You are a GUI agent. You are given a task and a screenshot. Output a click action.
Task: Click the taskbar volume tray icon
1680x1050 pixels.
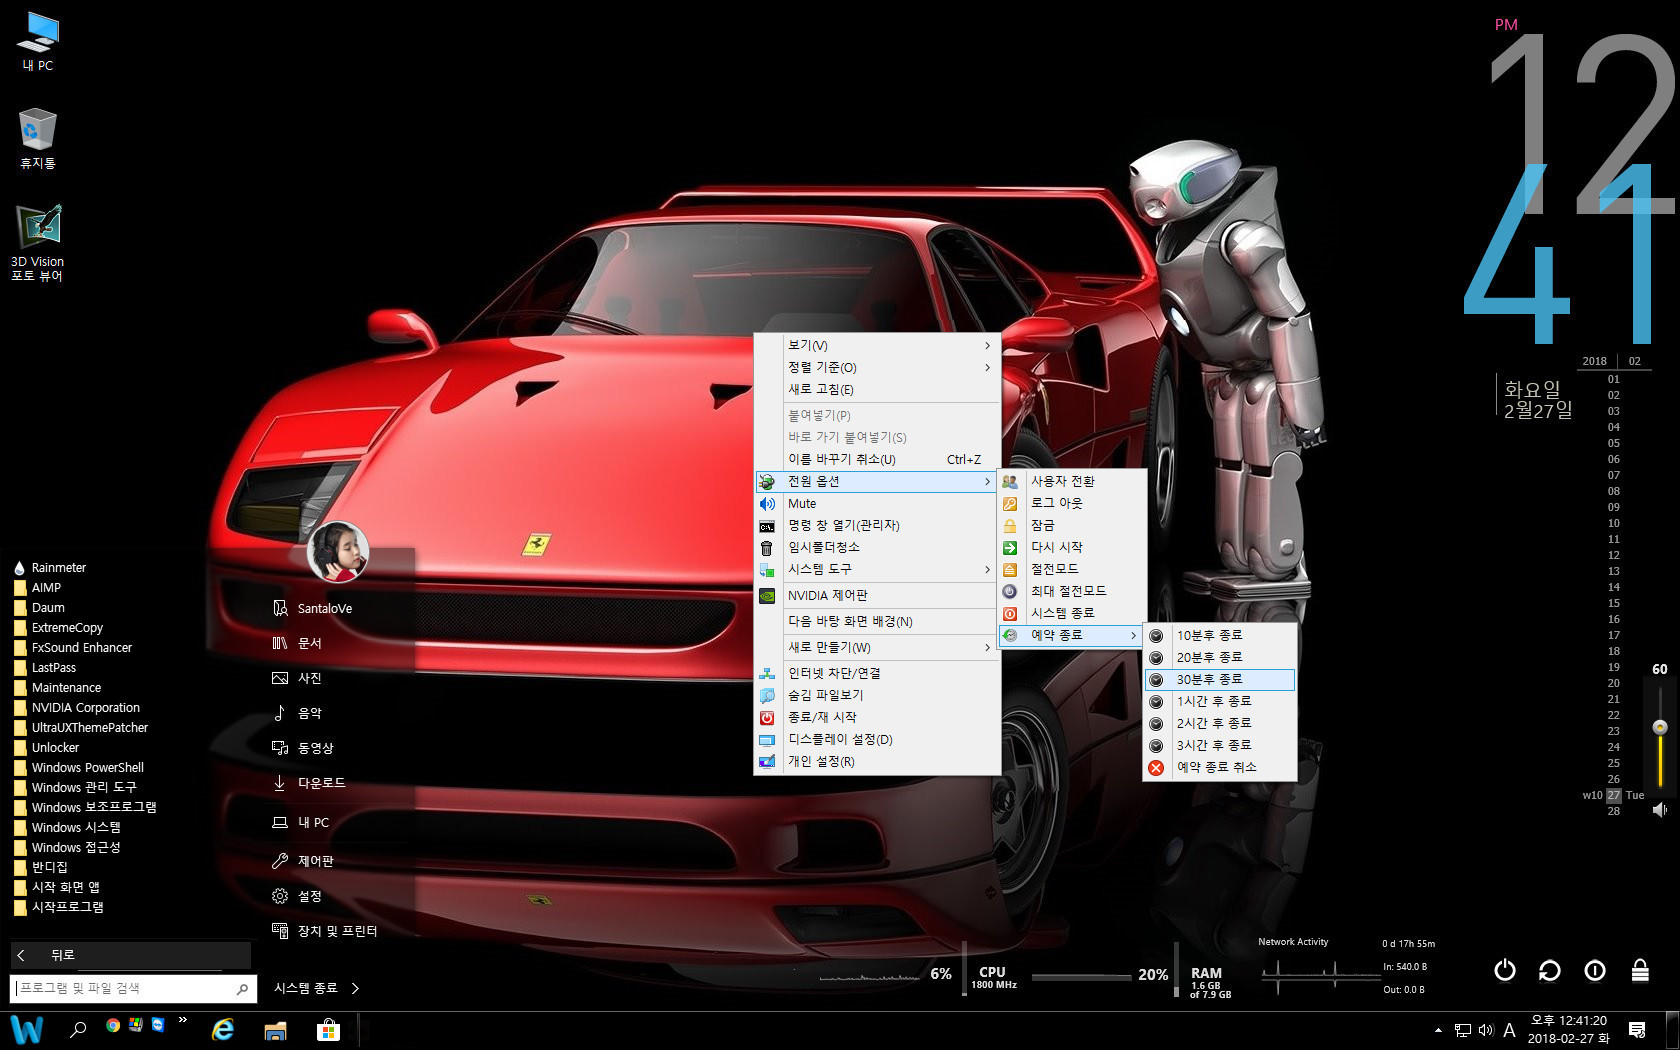pyautogui.click(x=1486, y=1030)
